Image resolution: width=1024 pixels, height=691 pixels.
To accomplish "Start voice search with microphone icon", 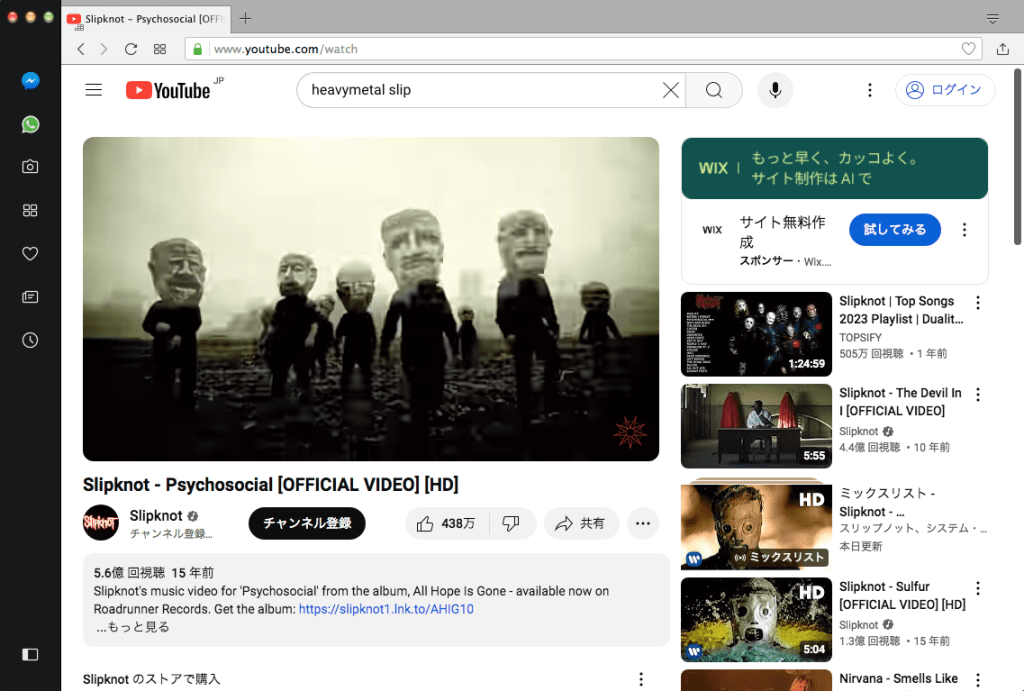I will click(775, 89).
